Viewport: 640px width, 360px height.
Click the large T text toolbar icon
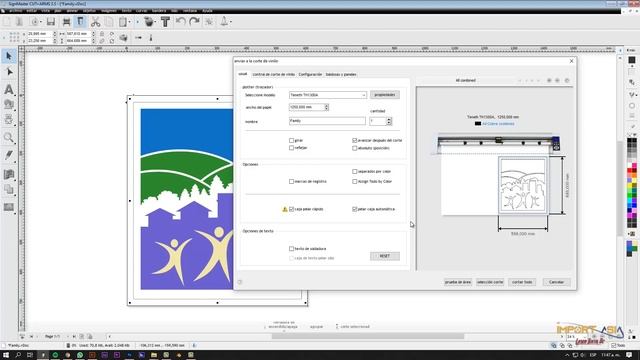point(165,22)
